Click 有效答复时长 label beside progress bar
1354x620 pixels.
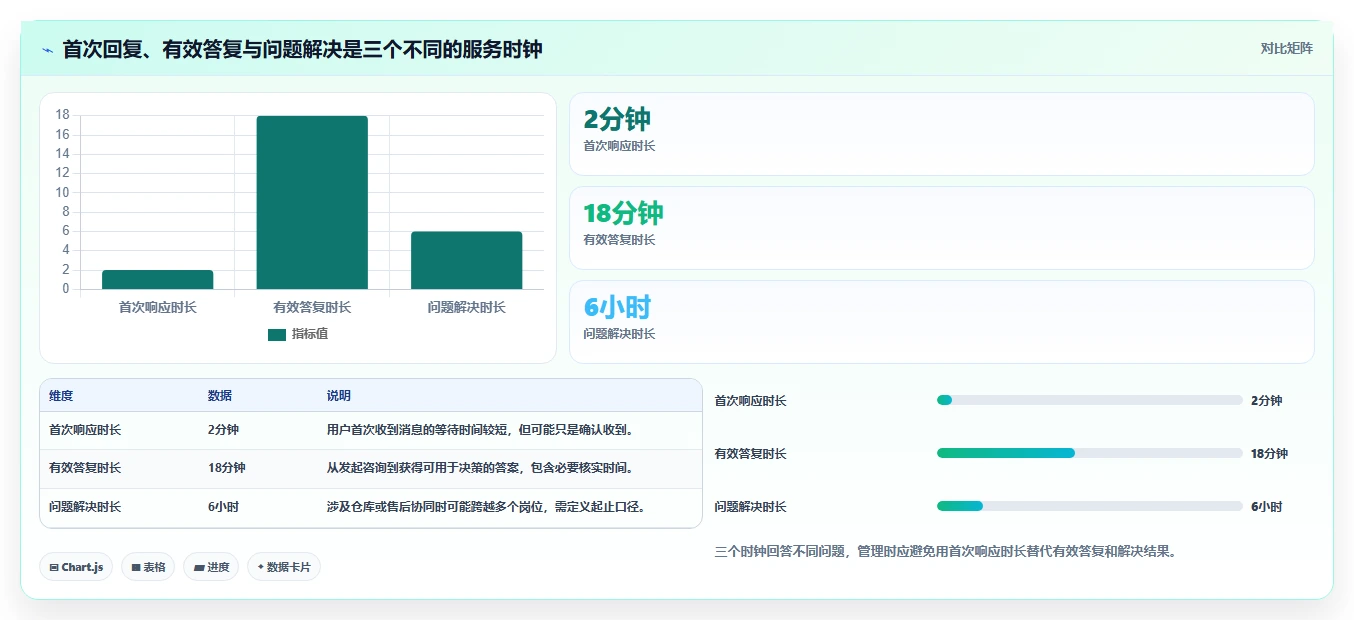click(x=751, y=454)
